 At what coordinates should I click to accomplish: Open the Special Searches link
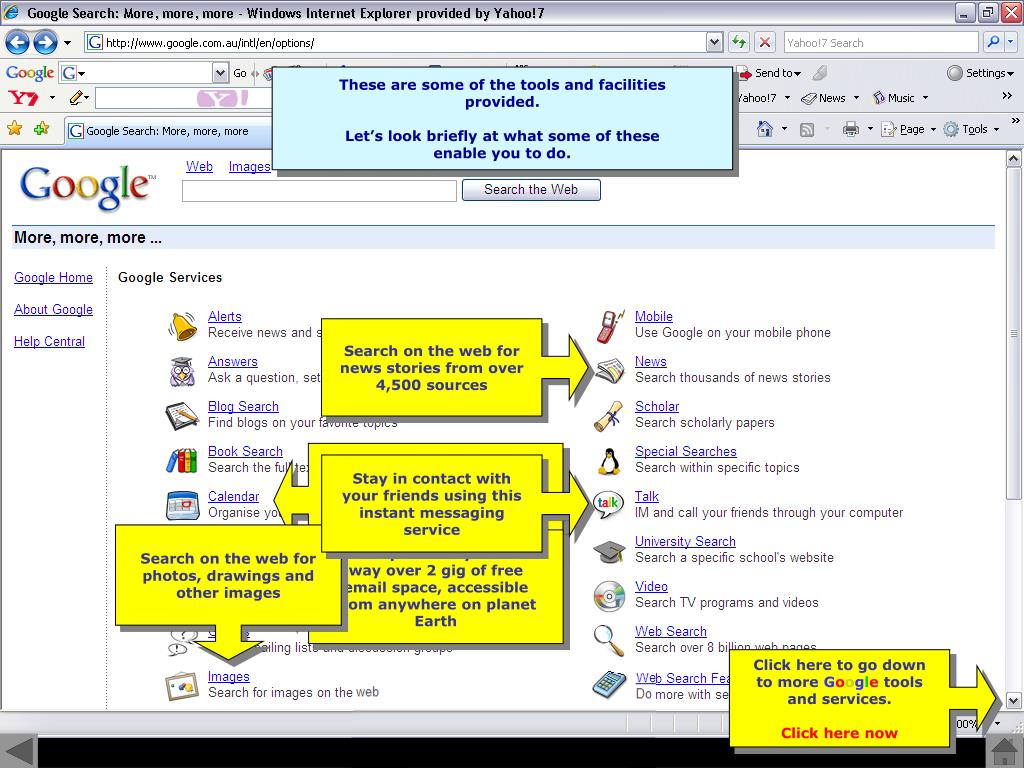(686, 452)
